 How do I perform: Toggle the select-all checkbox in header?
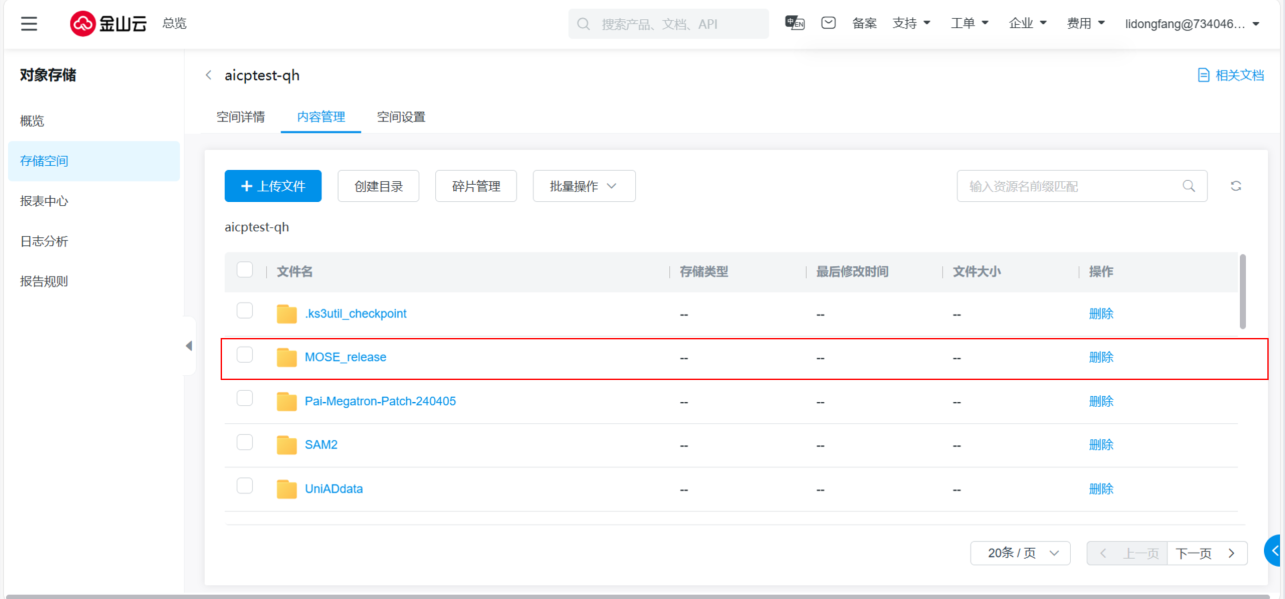(245, 270)
